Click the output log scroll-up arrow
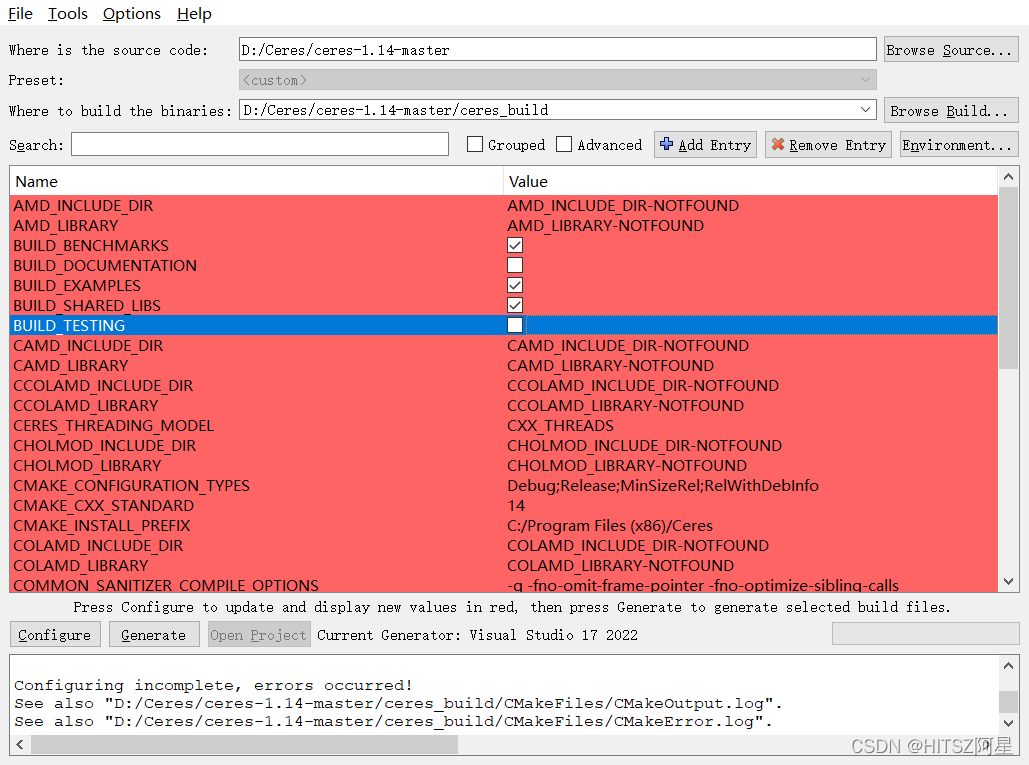1029x765 pixels. 1009,665
